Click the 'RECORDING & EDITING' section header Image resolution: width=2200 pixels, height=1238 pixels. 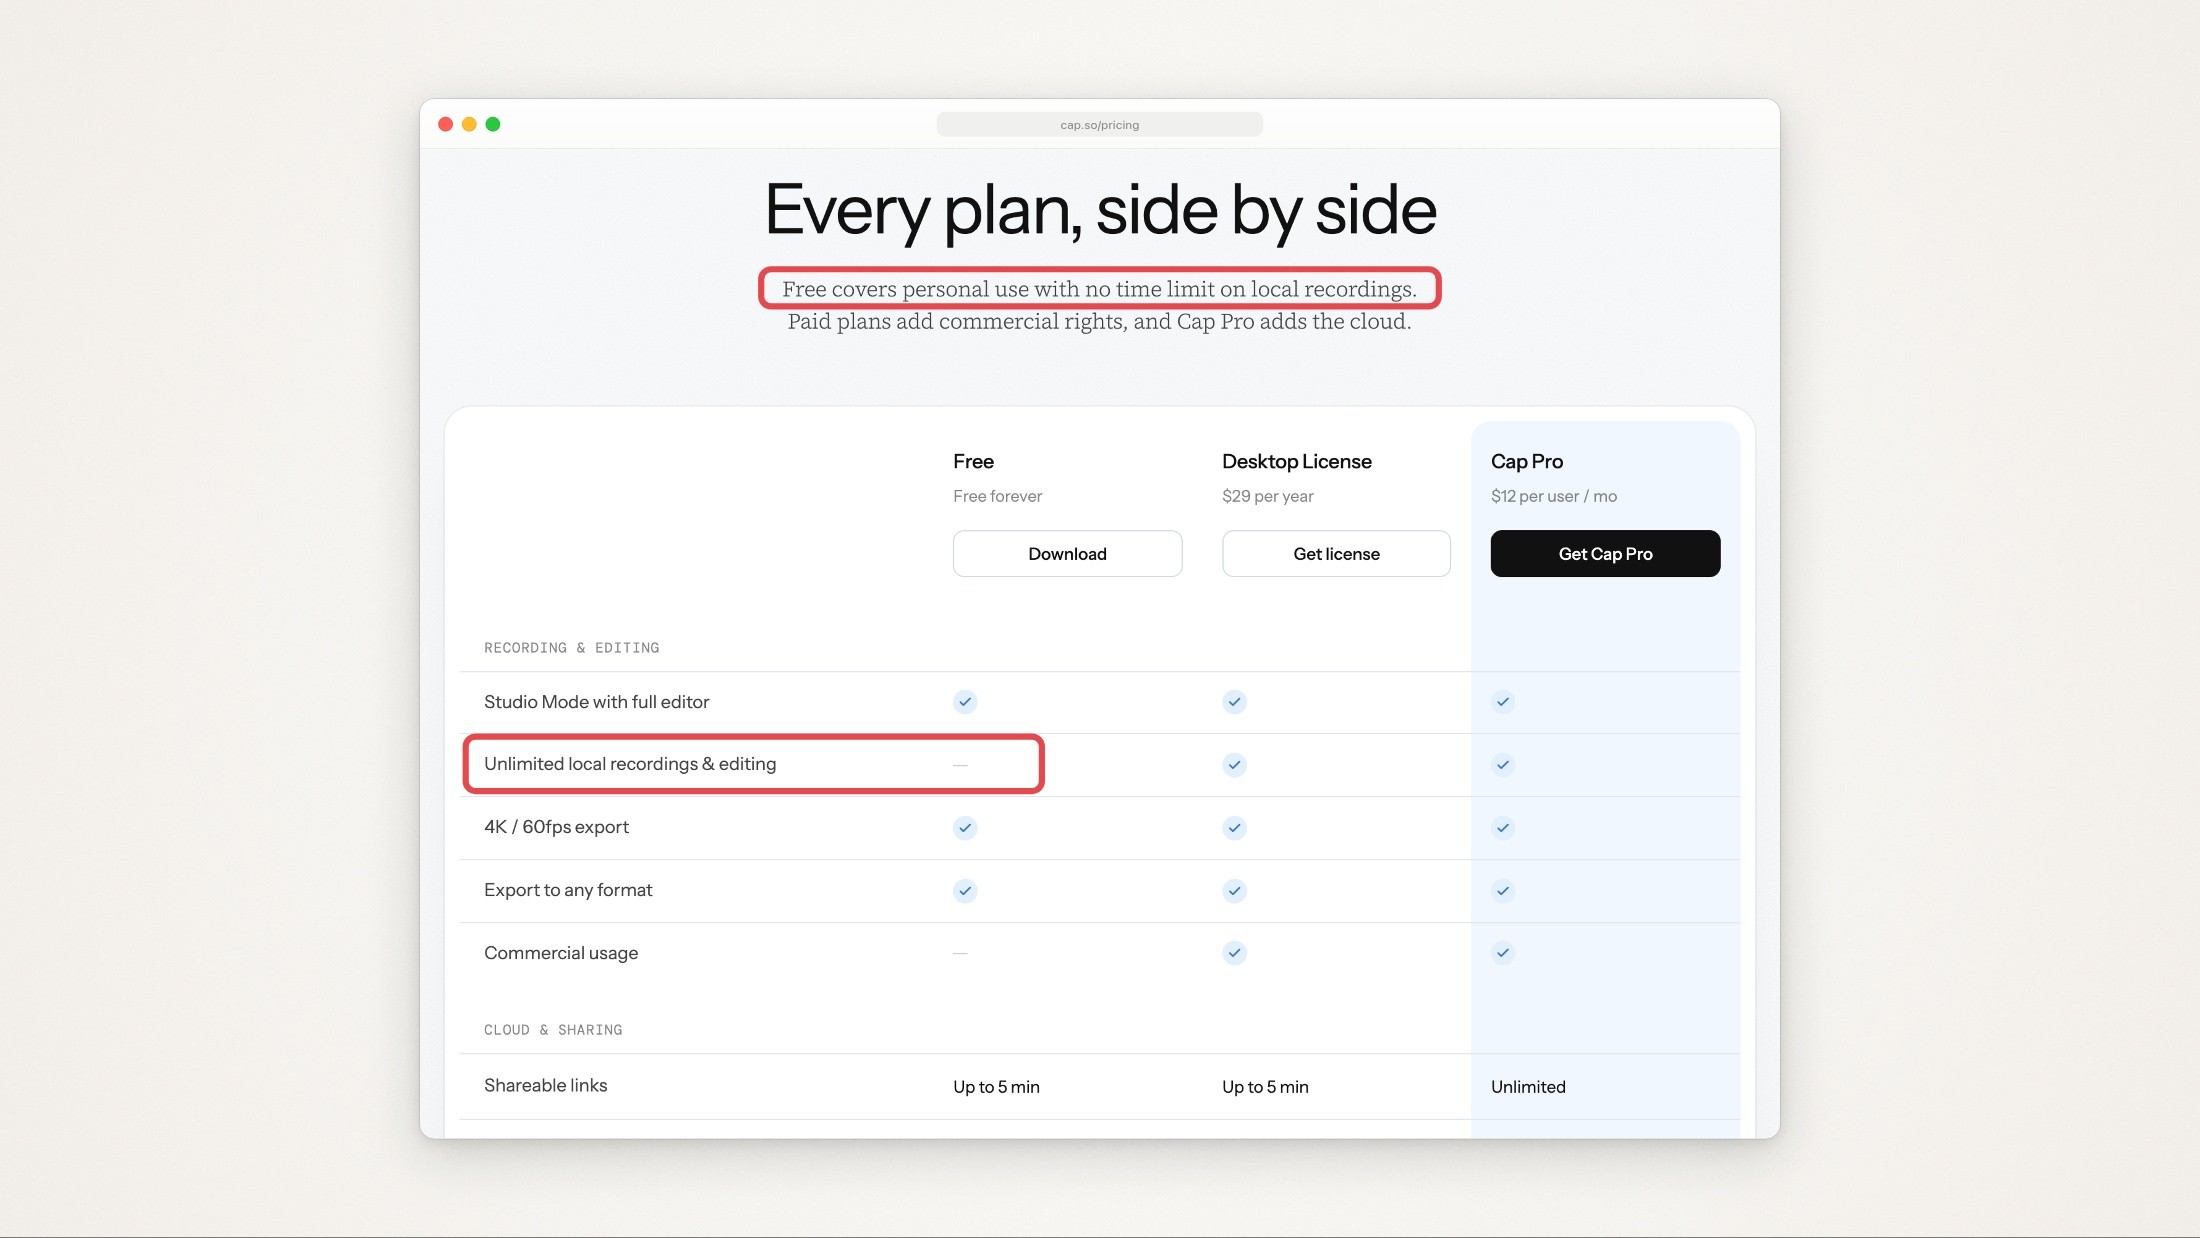(572, 648)
